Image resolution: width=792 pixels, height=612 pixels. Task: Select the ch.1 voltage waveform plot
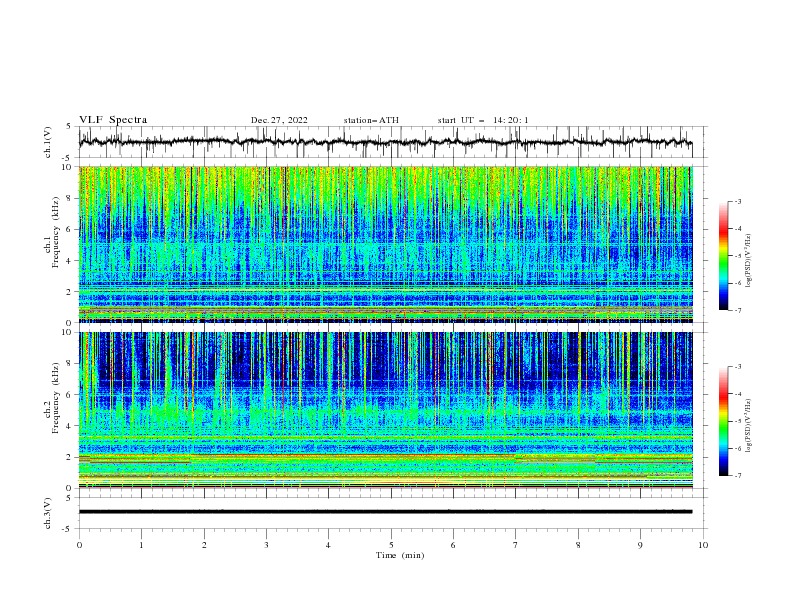pyautogui.click(x=392, y=142)
